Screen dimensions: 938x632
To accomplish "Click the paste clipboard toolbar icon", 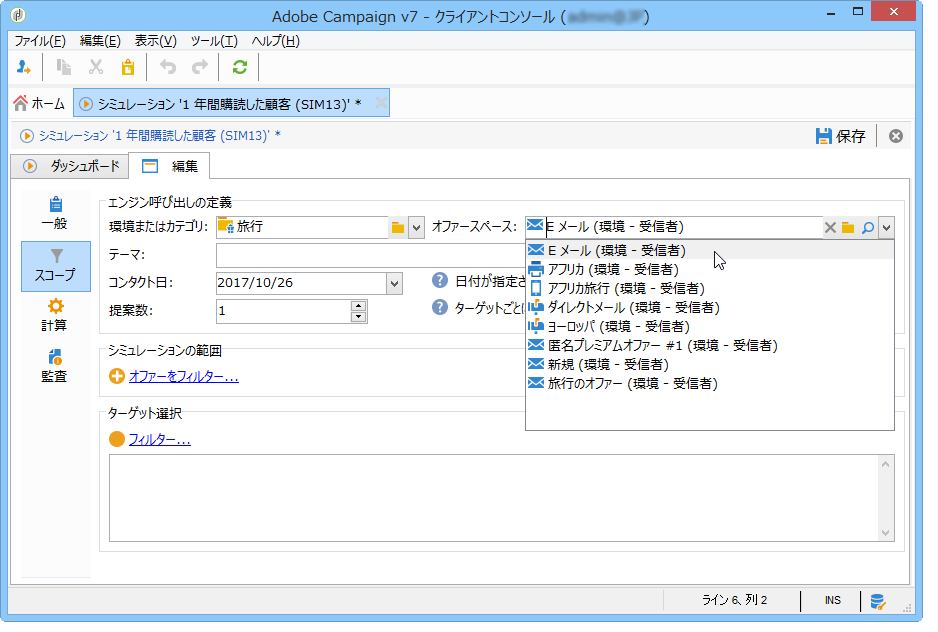I will click(x=127, y=67).
